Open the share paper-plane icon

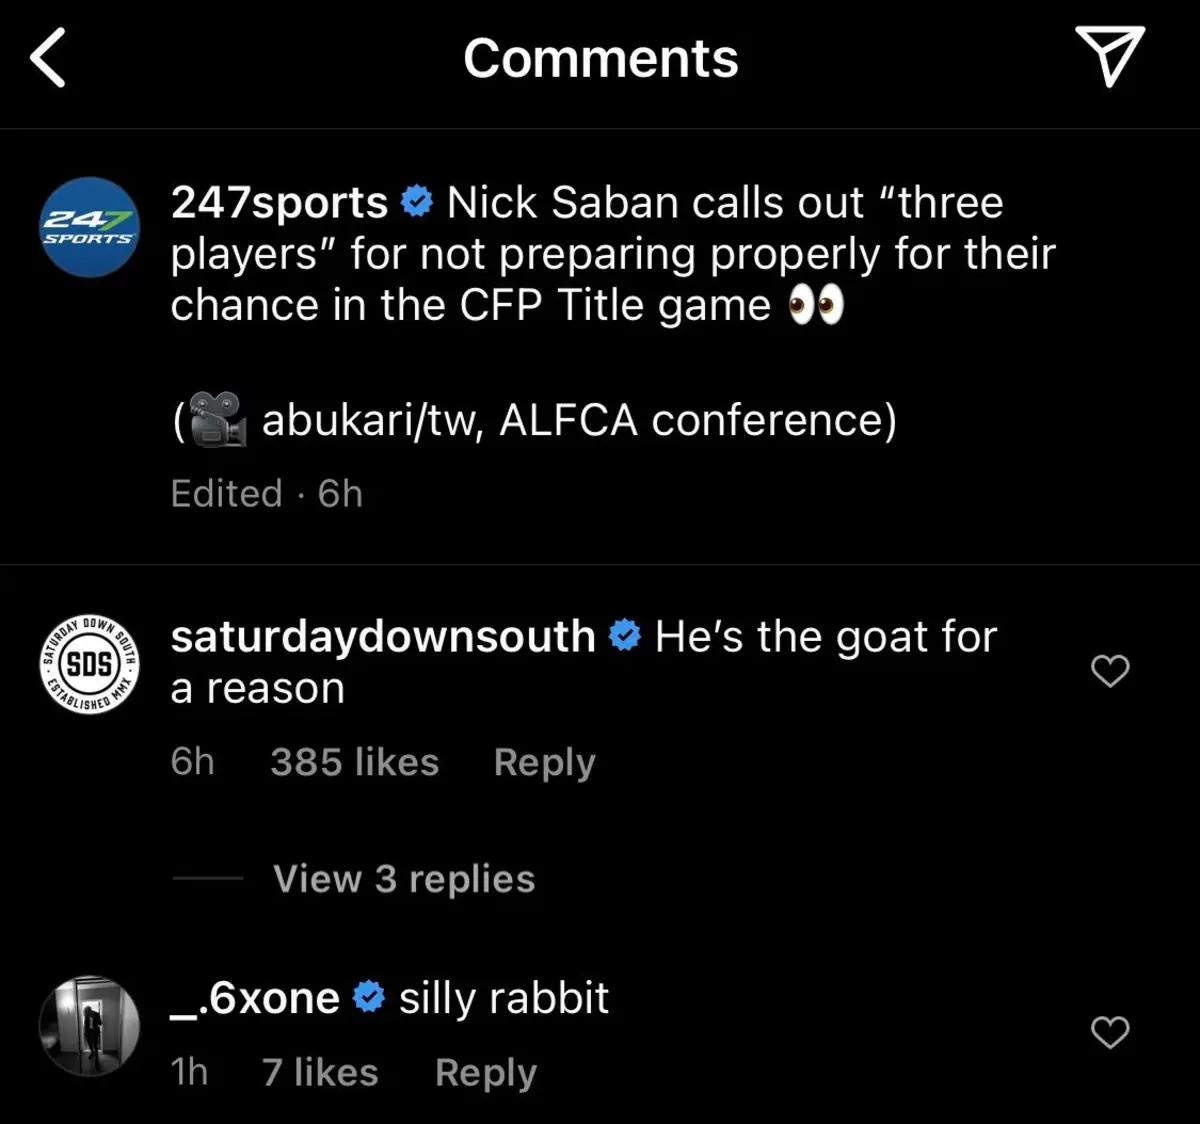pos(1109,56)
